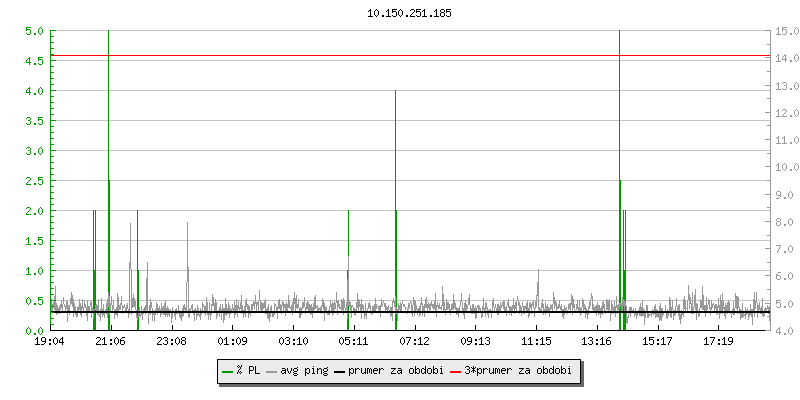The height and width of the screenshot is (400, 800).
Task: Pick the 05:11 time axis label
Action: [354, 342]
